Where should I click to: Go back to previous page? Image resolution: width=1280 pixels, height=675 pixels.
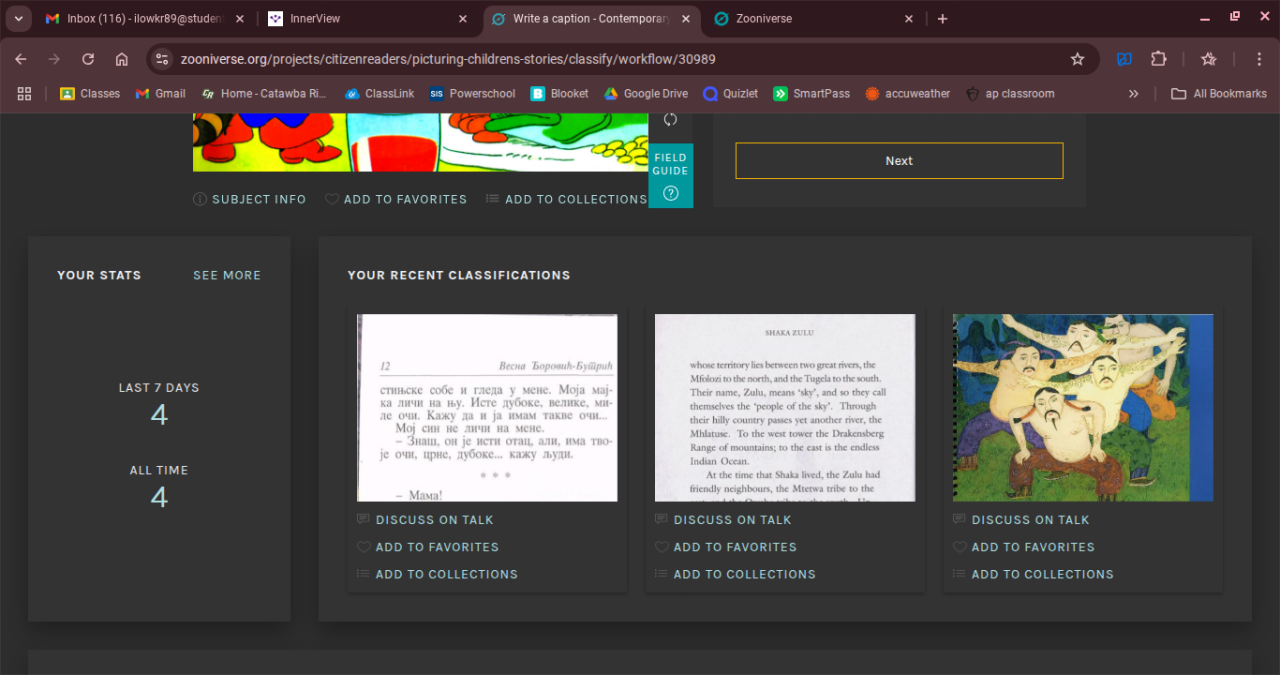[x=21, y=59]
